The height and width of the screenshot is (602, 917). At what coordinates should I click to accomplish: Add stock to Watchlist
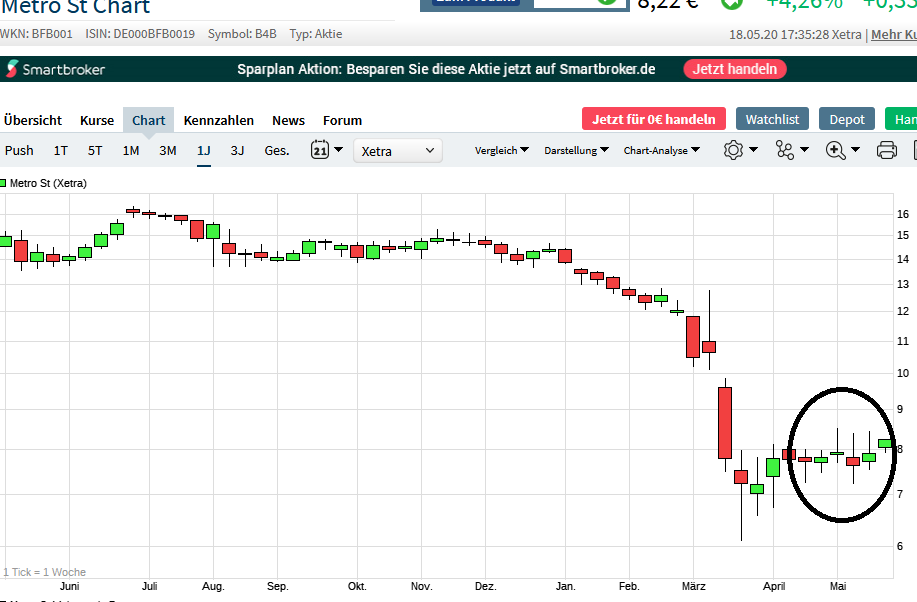click(772, 119)
